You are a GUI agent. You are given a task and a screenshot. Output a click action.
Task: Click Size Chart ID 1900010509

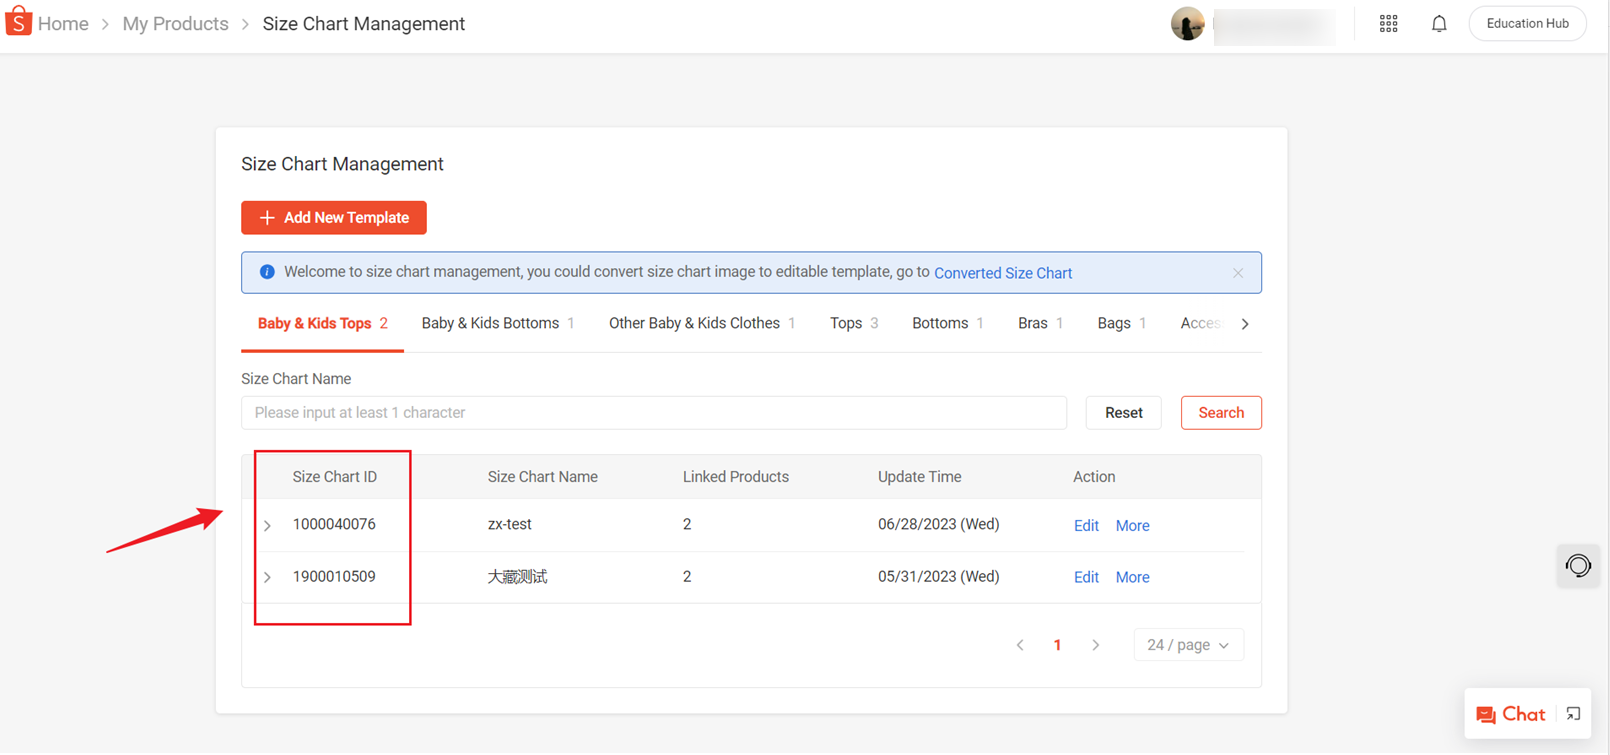[x=334, y=576]
